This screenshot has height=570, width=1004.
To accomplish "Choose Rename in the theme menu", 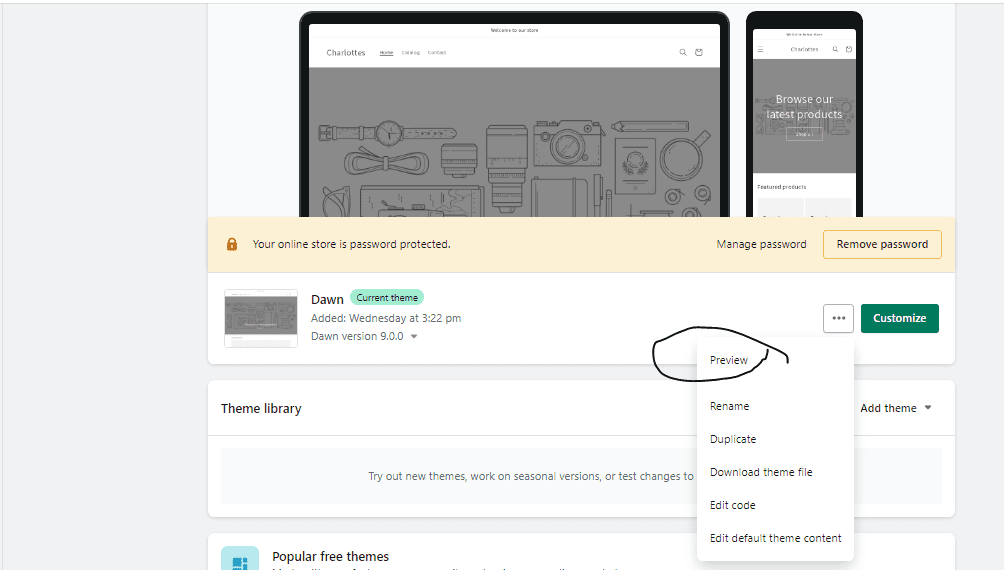I will tap(729, 406).
